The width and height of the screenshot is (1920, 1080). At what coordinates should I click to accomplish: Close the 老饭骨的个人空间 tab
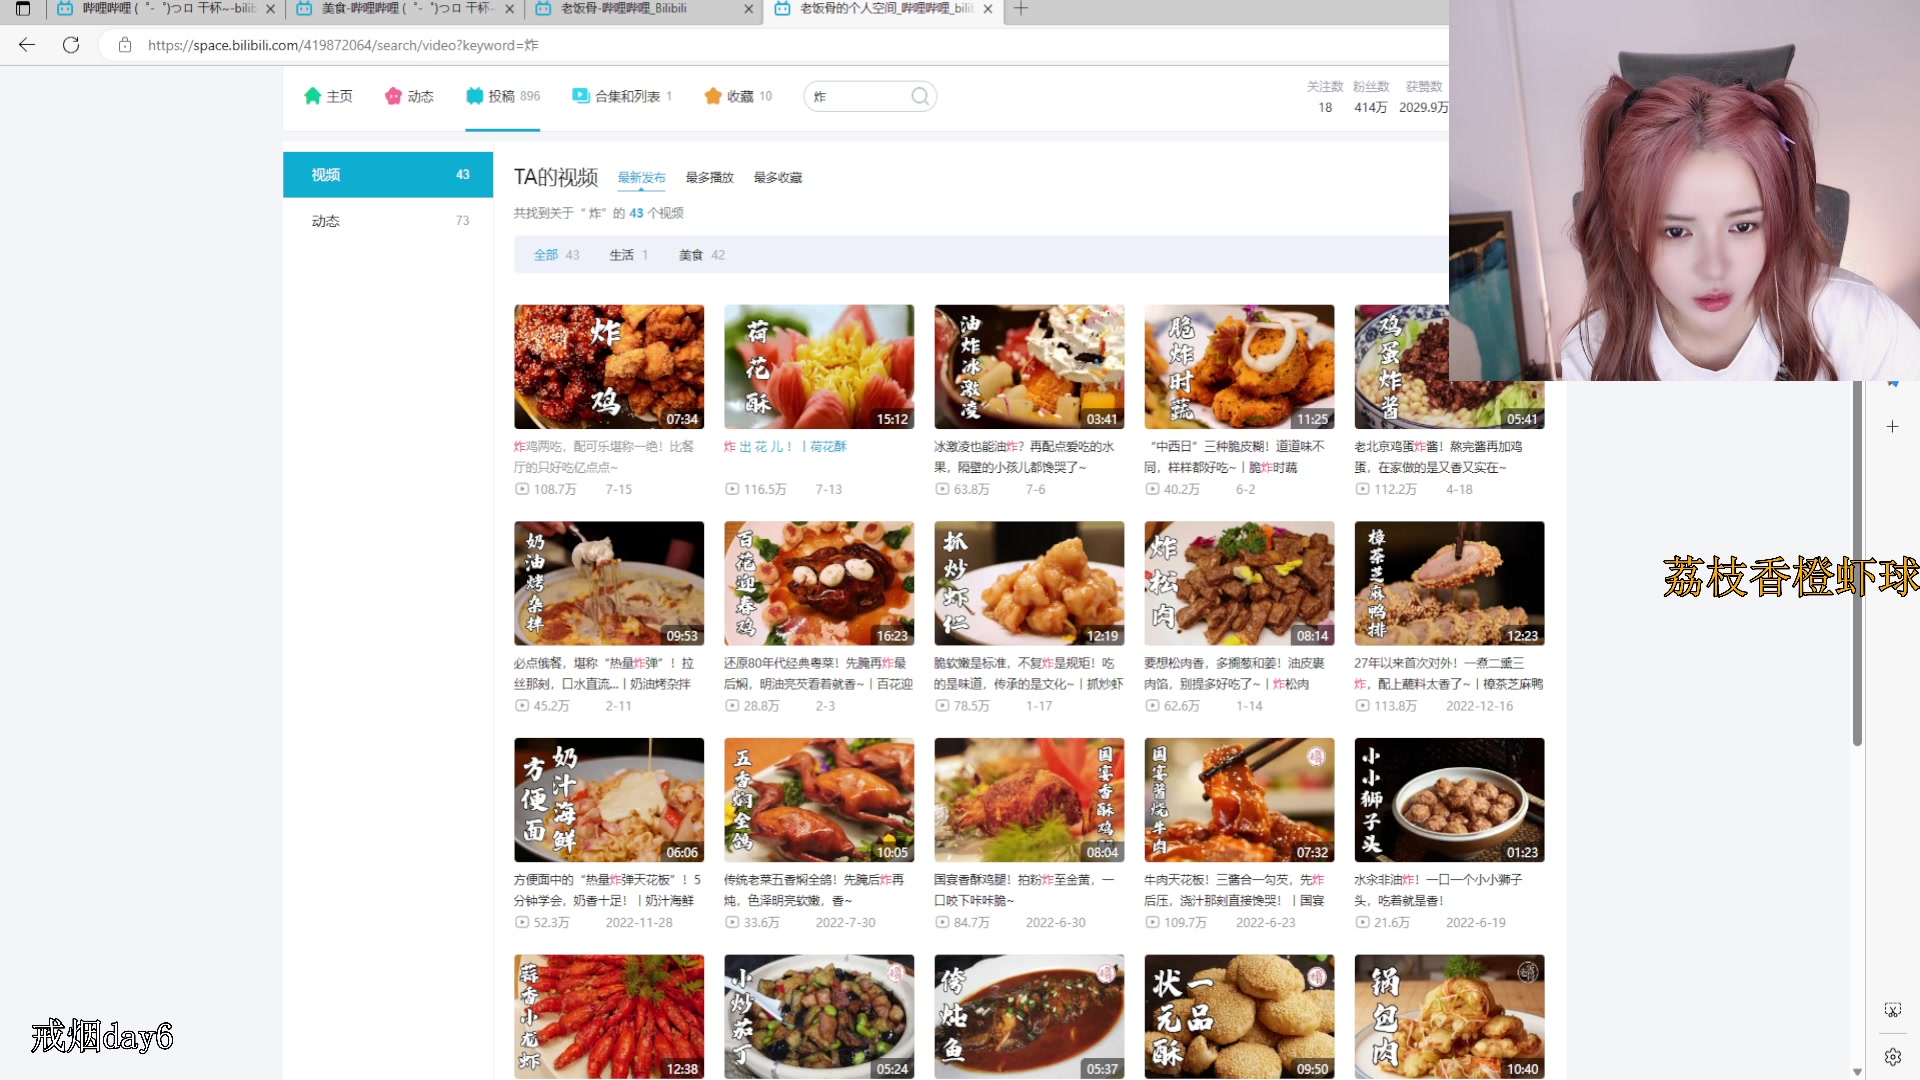[x=988, y=9]
